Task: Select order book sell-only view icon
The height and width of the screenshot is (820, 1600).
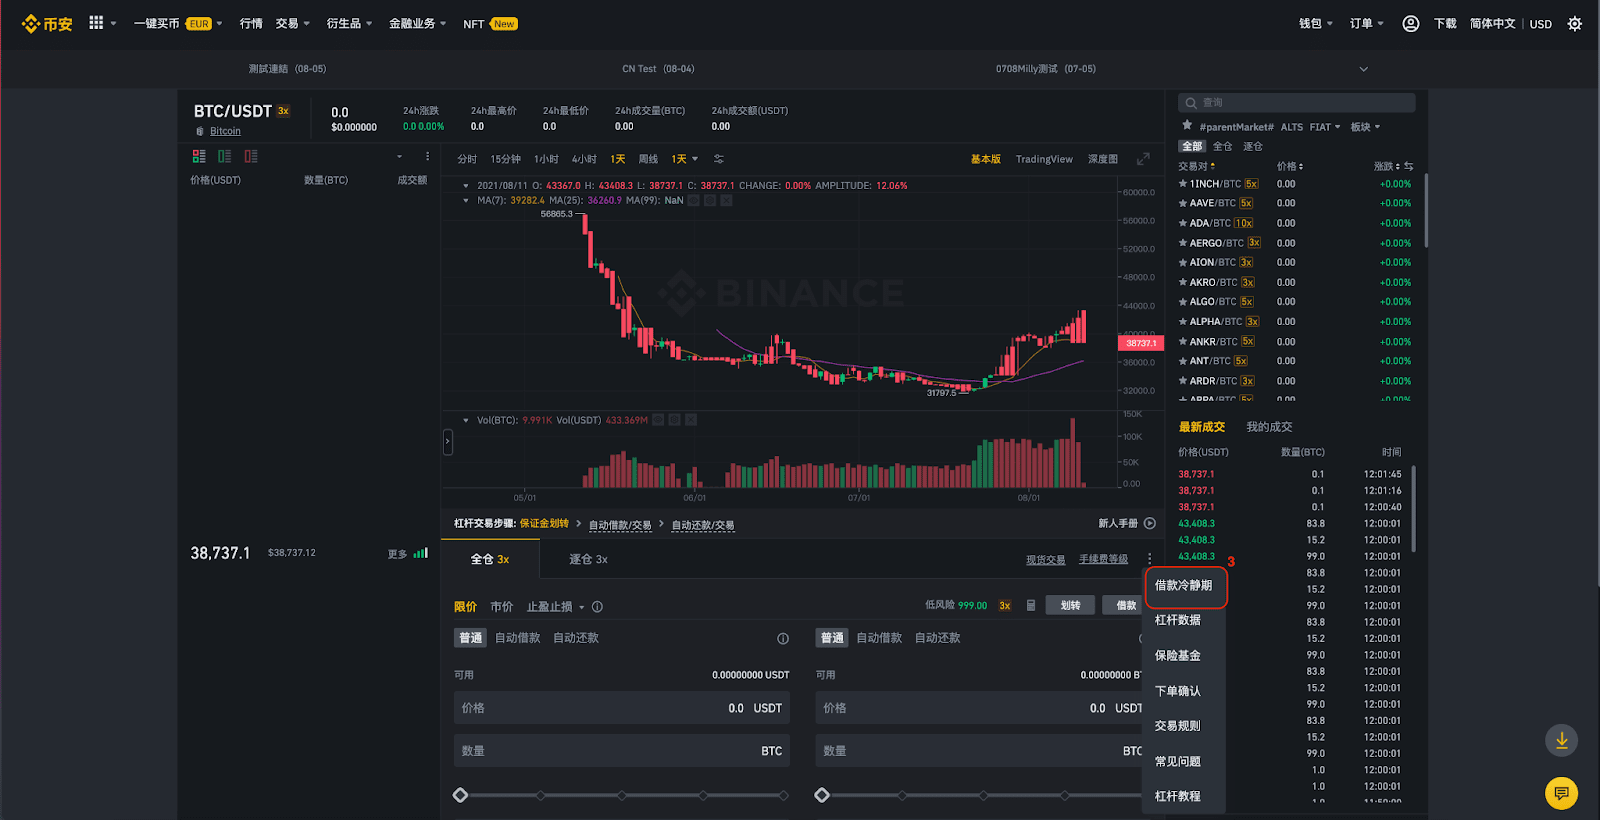Action: (x=251, y=156)
